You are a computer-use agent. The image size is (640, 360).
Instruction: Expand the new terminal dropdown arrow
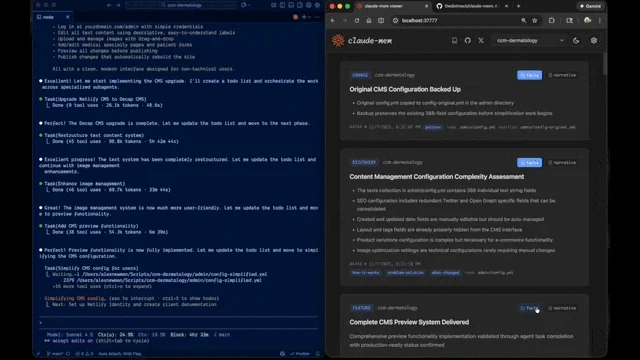(310, 17)
